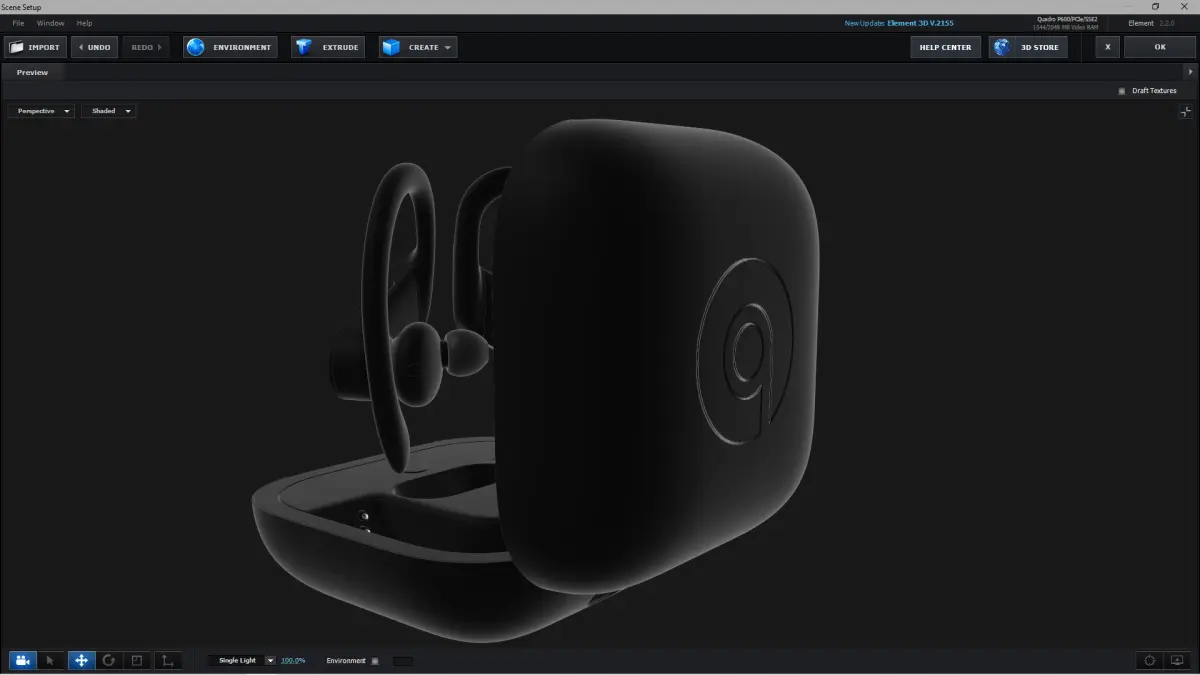
Task: Open the File menu
Action: 18,23
